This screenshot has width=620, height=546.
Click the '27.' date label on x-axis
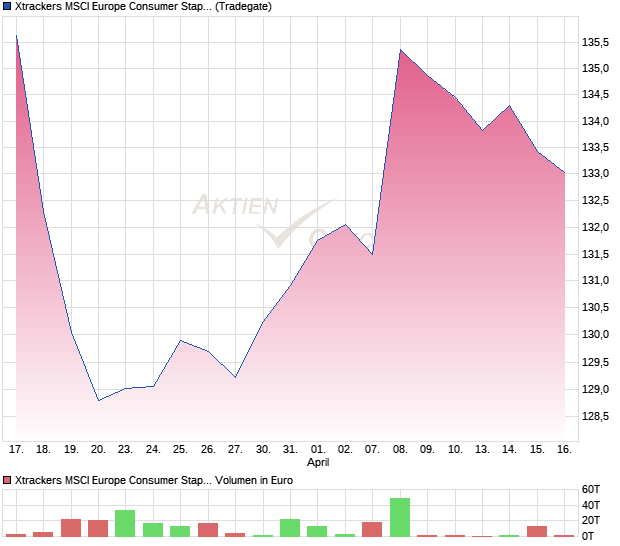(235, 450)
